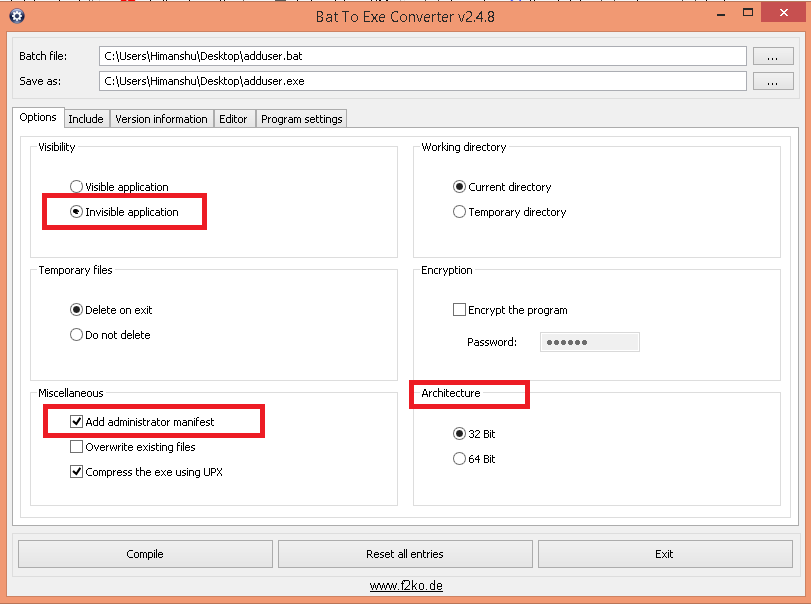
Task: Switch to the Version information tab
Action: [161, 118]
